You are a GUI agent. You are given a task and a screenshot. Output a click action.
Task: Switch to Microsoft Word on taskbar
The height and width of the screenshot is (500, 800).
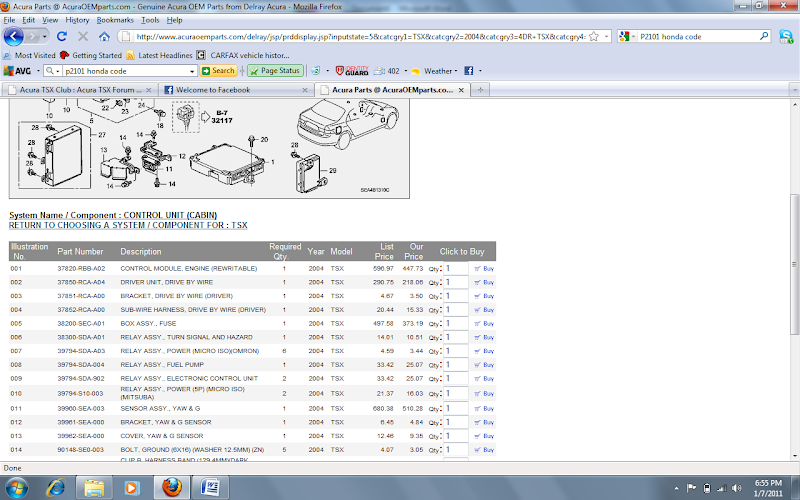210,488
